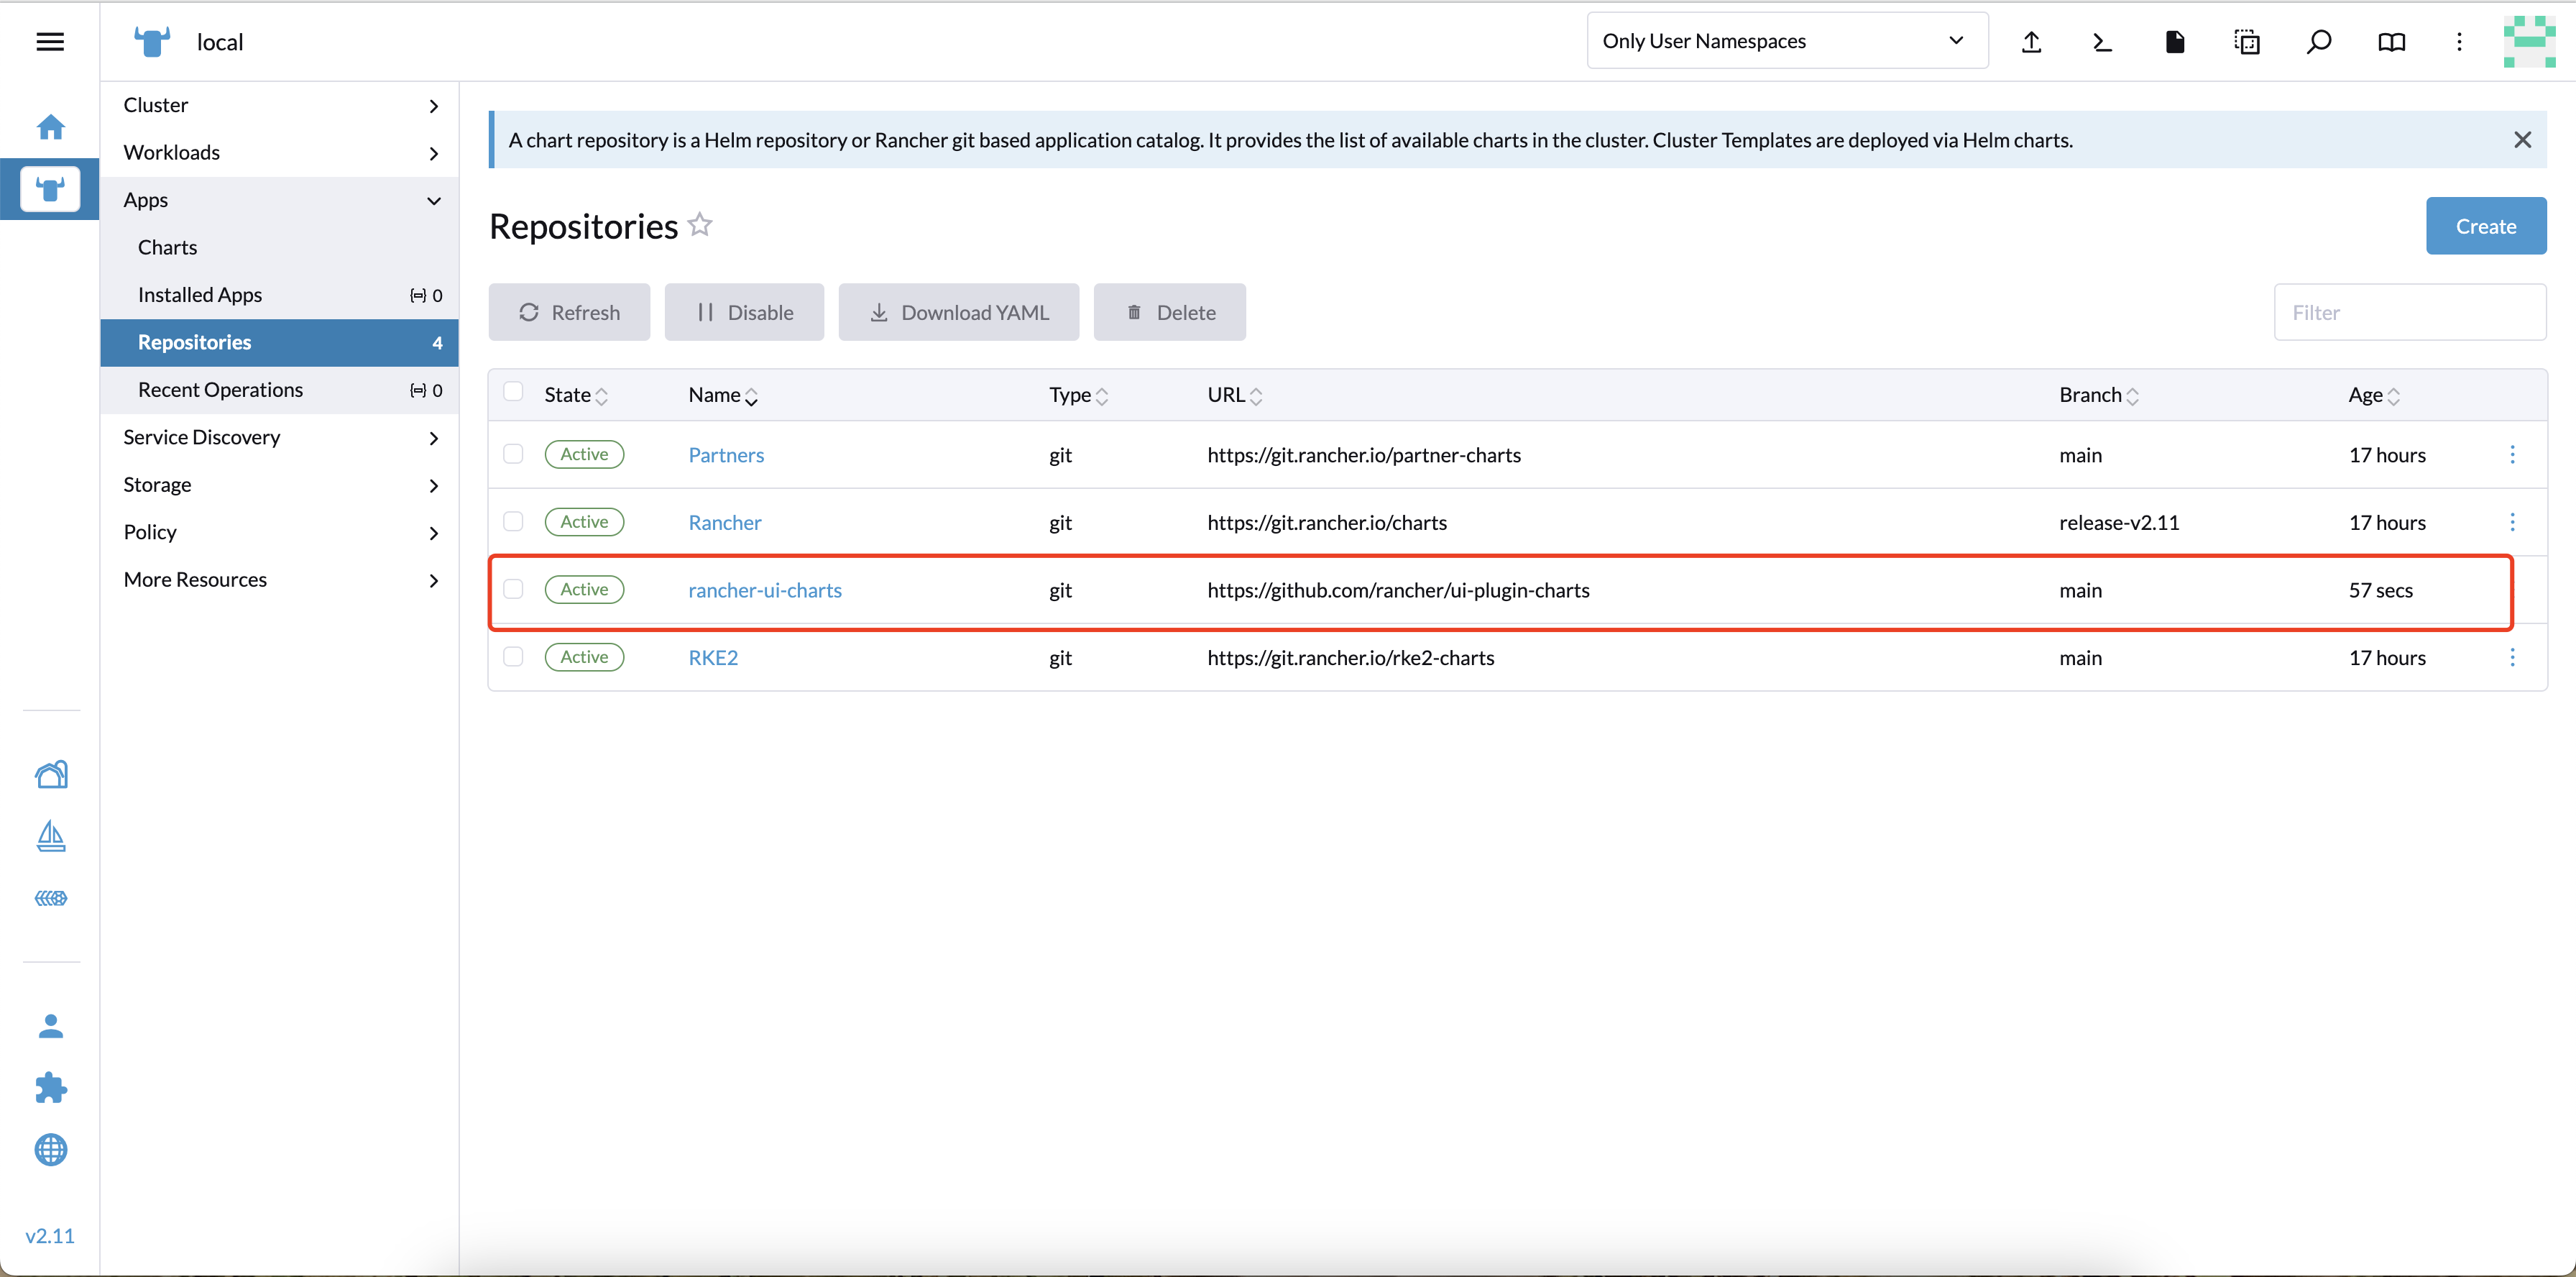Open Users & Authentication person icon
The height and width of the screenshot is (1277, 2576).
tap(51, 1026)
